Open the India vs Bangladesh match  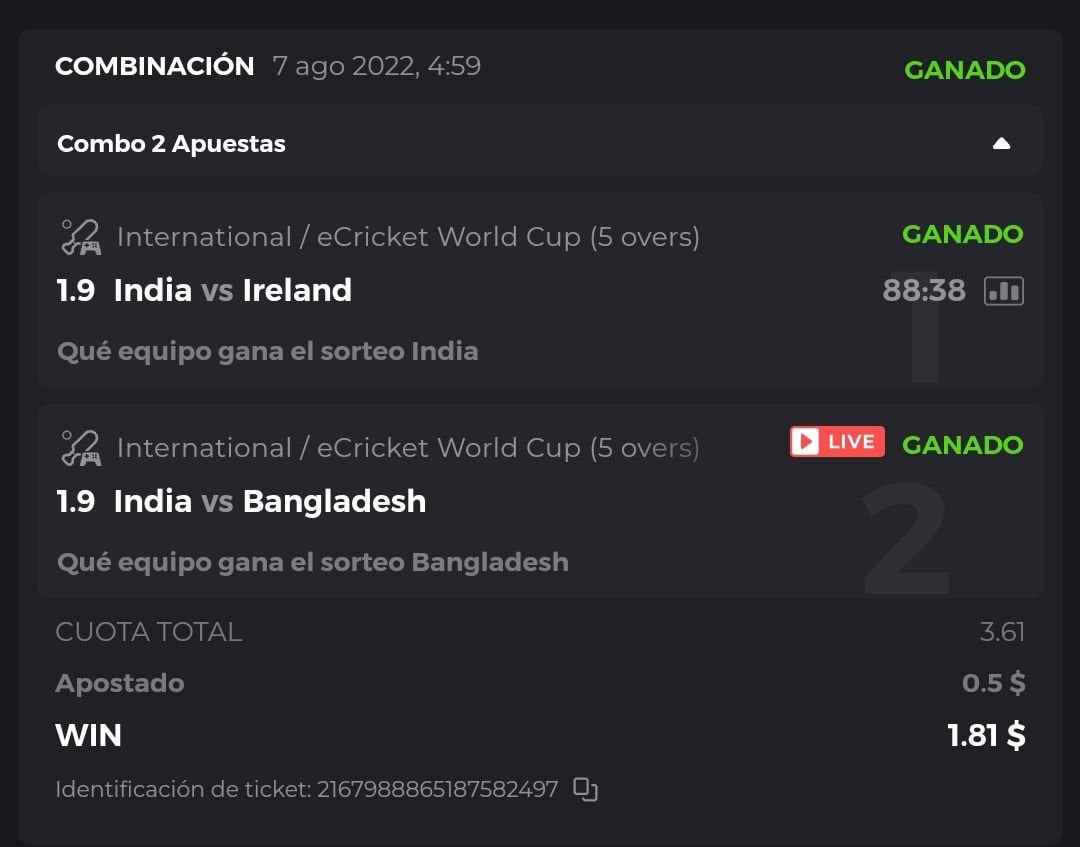pos(269,501)
